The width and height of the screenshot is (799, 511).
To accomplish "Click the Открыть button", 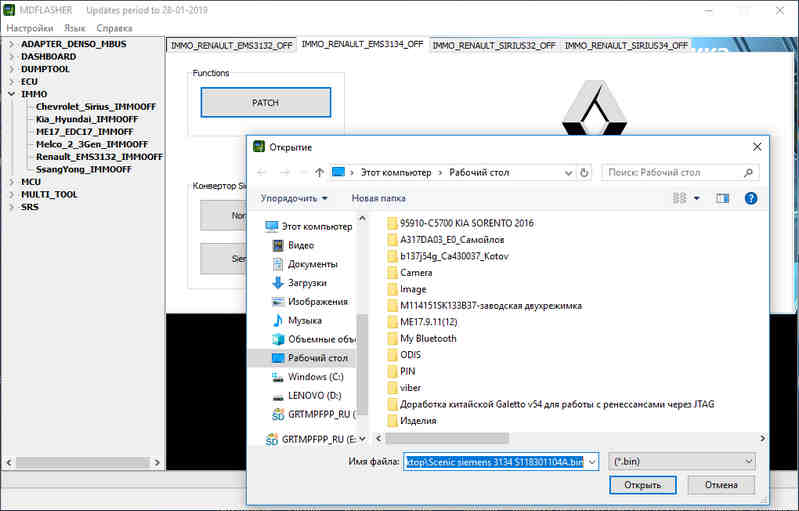I will [643, 485].
